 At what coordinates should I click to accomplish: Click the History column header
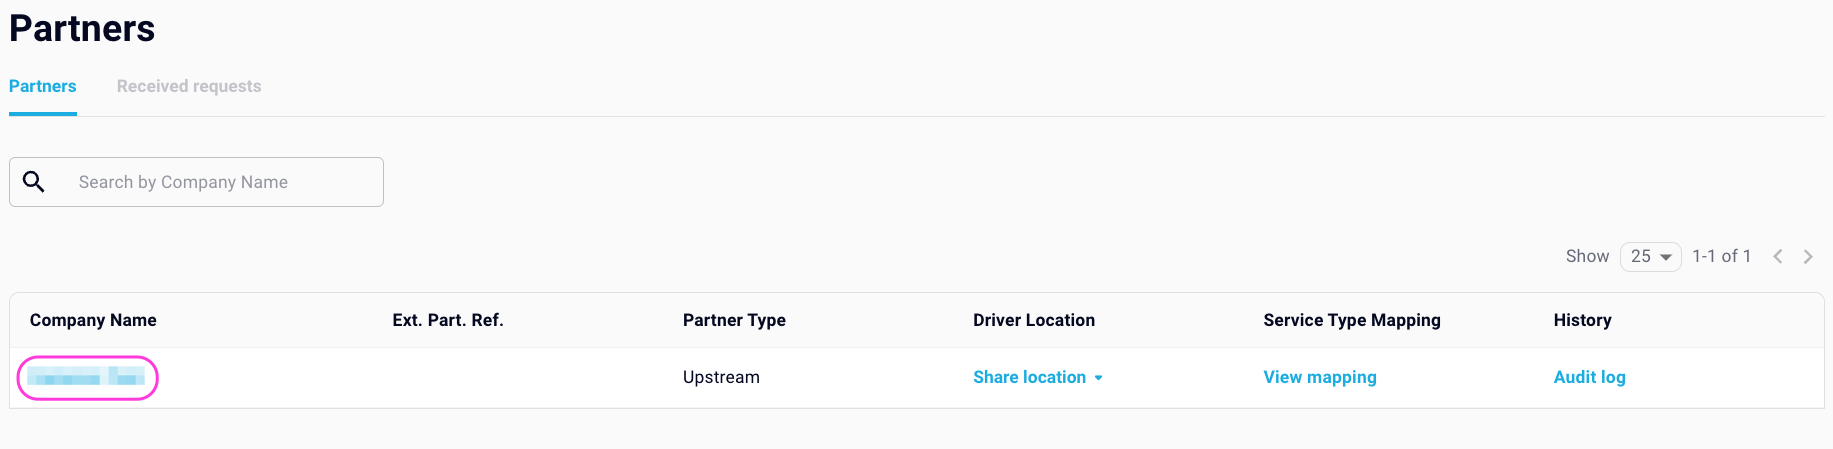1582,320
